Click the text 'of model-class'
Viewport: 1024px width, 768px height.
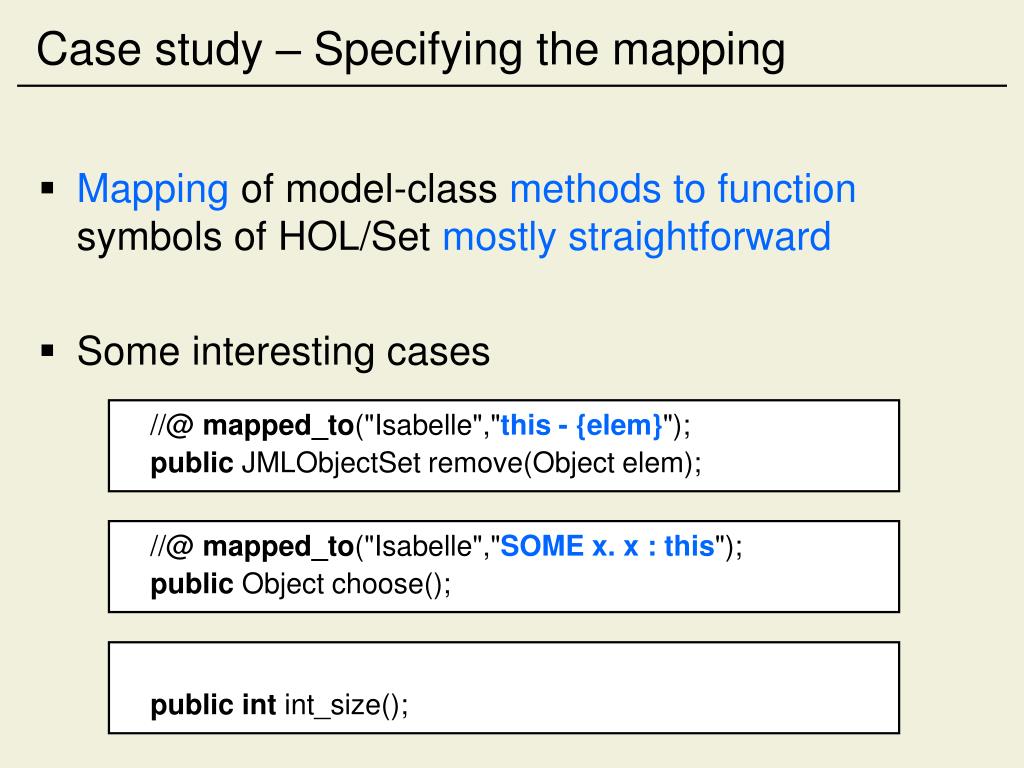tap(369, 190)
